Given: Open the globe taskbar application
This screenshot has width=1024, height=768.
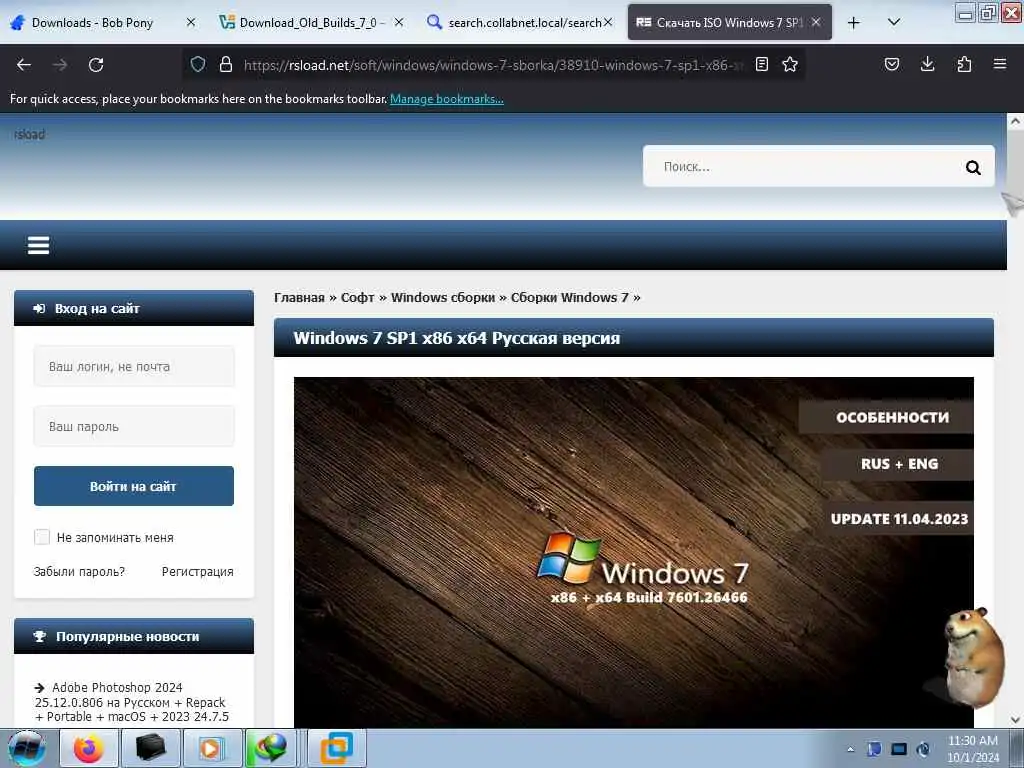Looking at the screenshot, I should [x=271, y=748].
